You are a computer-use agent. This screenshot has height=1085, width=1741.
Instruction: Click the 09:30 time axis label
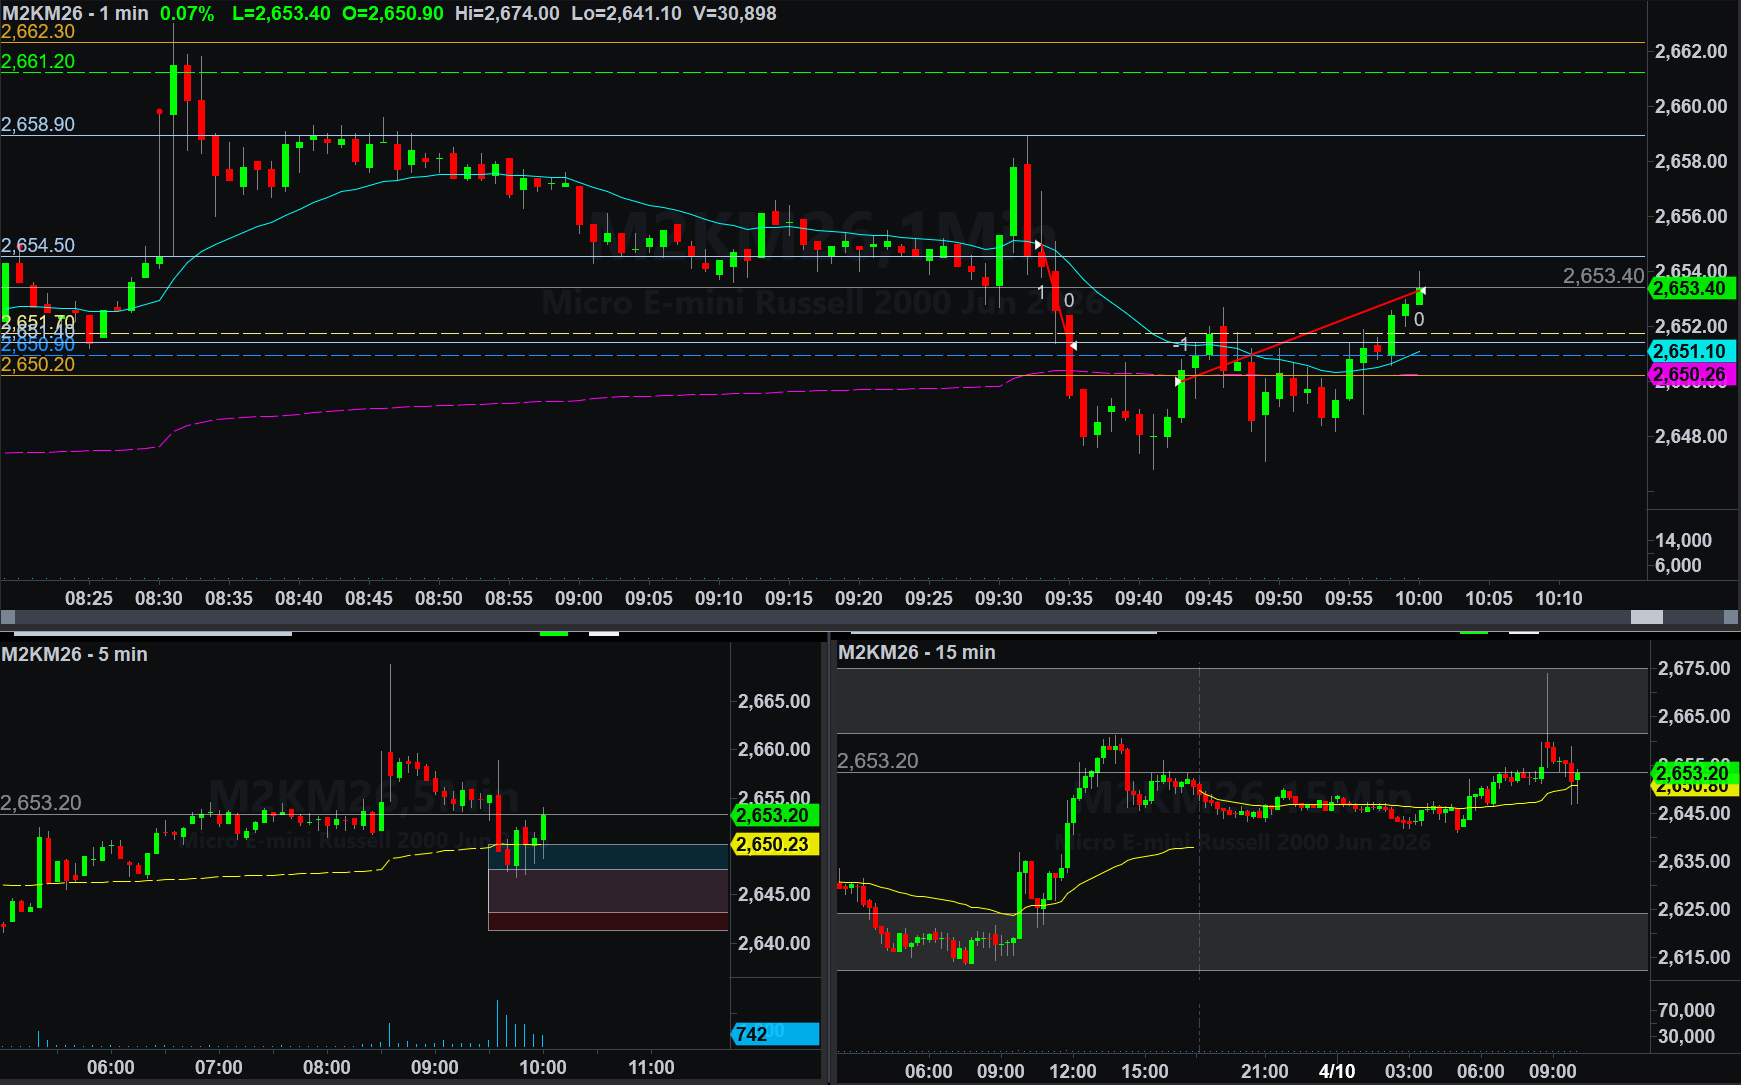click(x=998, y=598)
